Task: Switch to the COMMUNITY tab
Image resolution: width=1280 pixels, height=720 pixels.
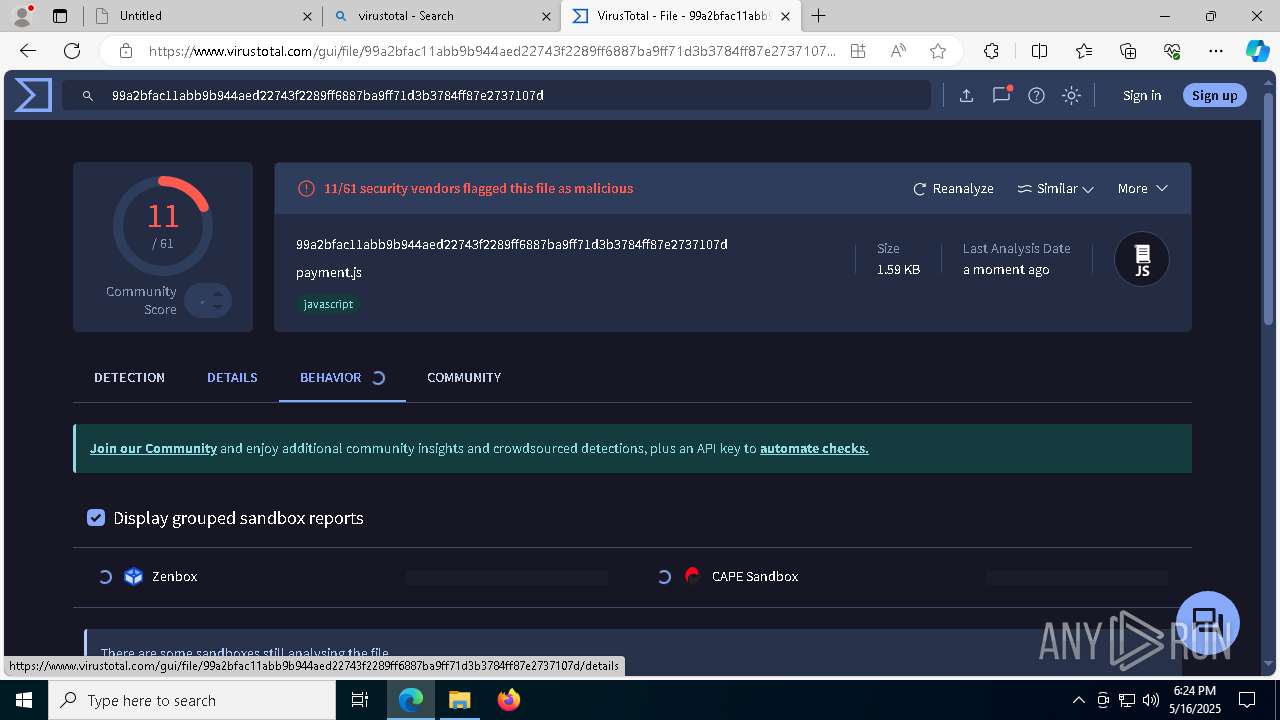Action: pyautogui.click(x=464, y=377)
